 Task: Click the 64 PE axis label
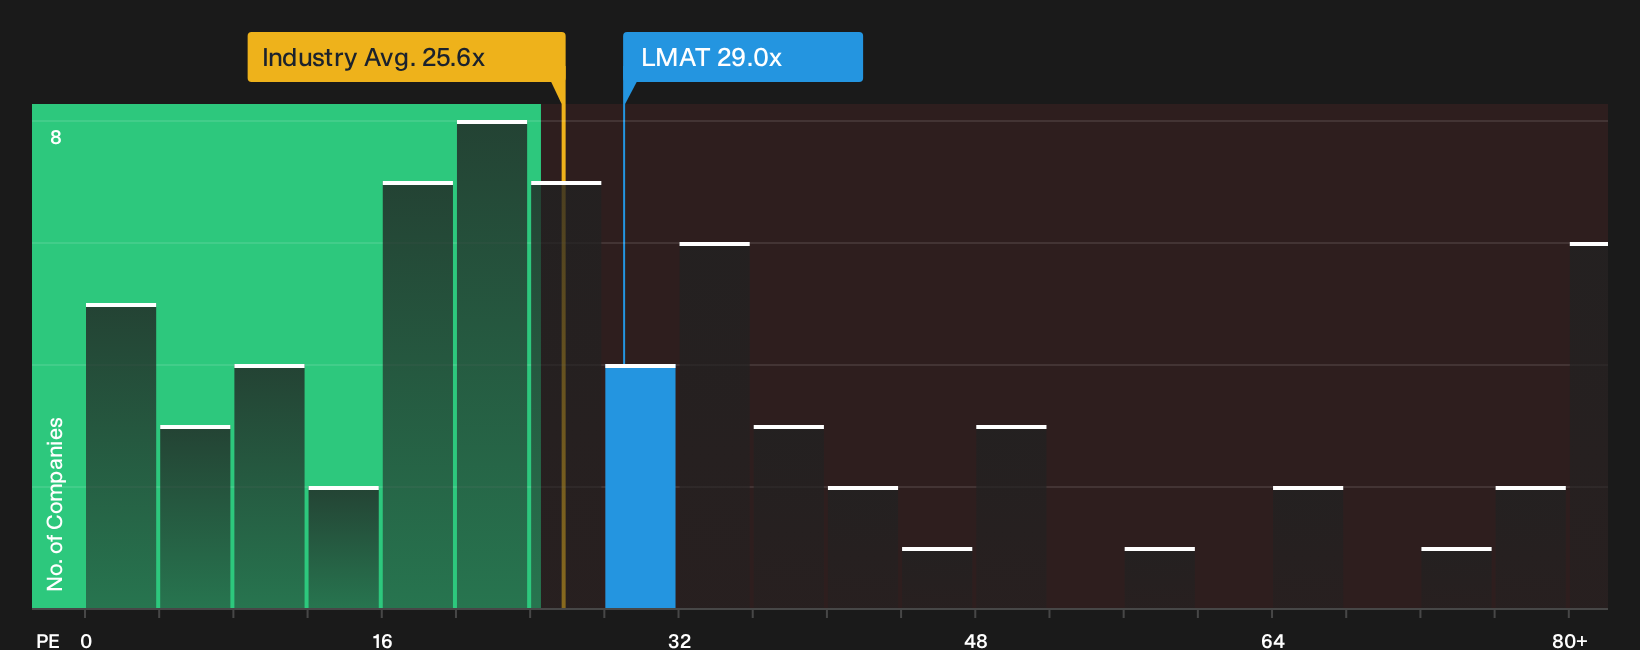click(x=1272, y=640)
